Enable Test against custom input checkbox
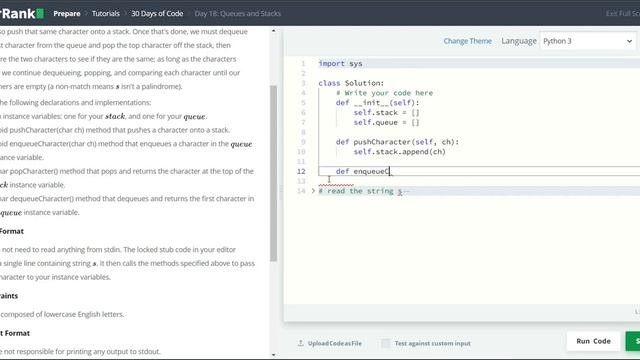Viewport: 640px width, 360px height. click(385, 343)
